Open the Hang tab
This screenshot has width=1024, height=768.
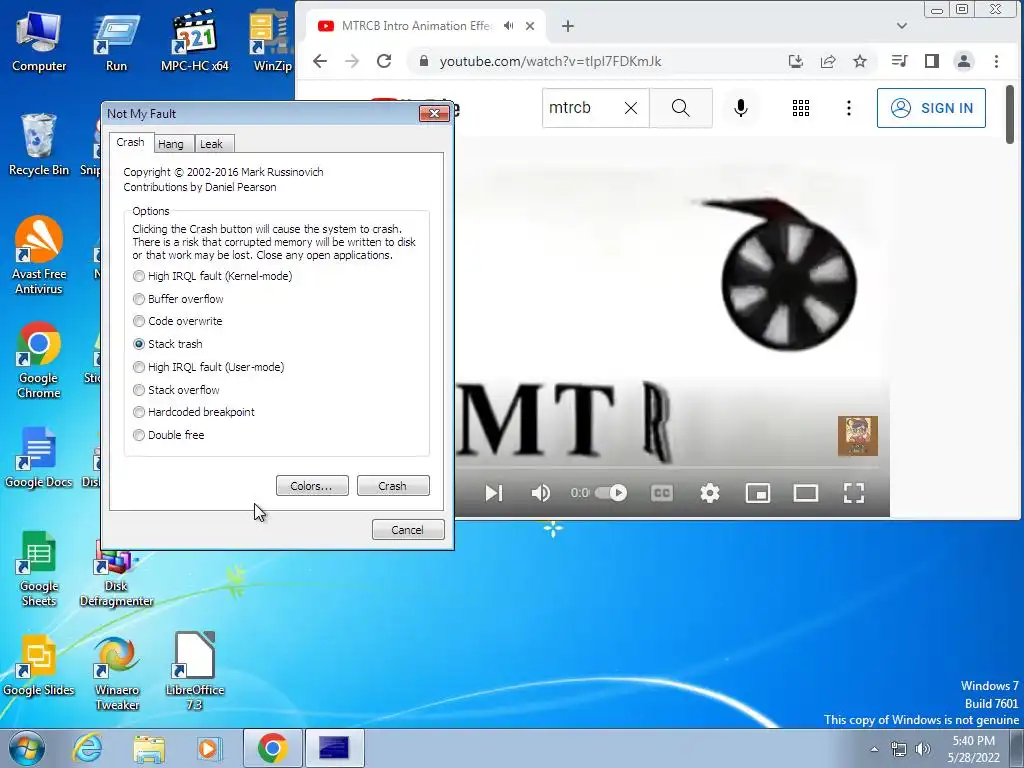[x=171, y=144]
